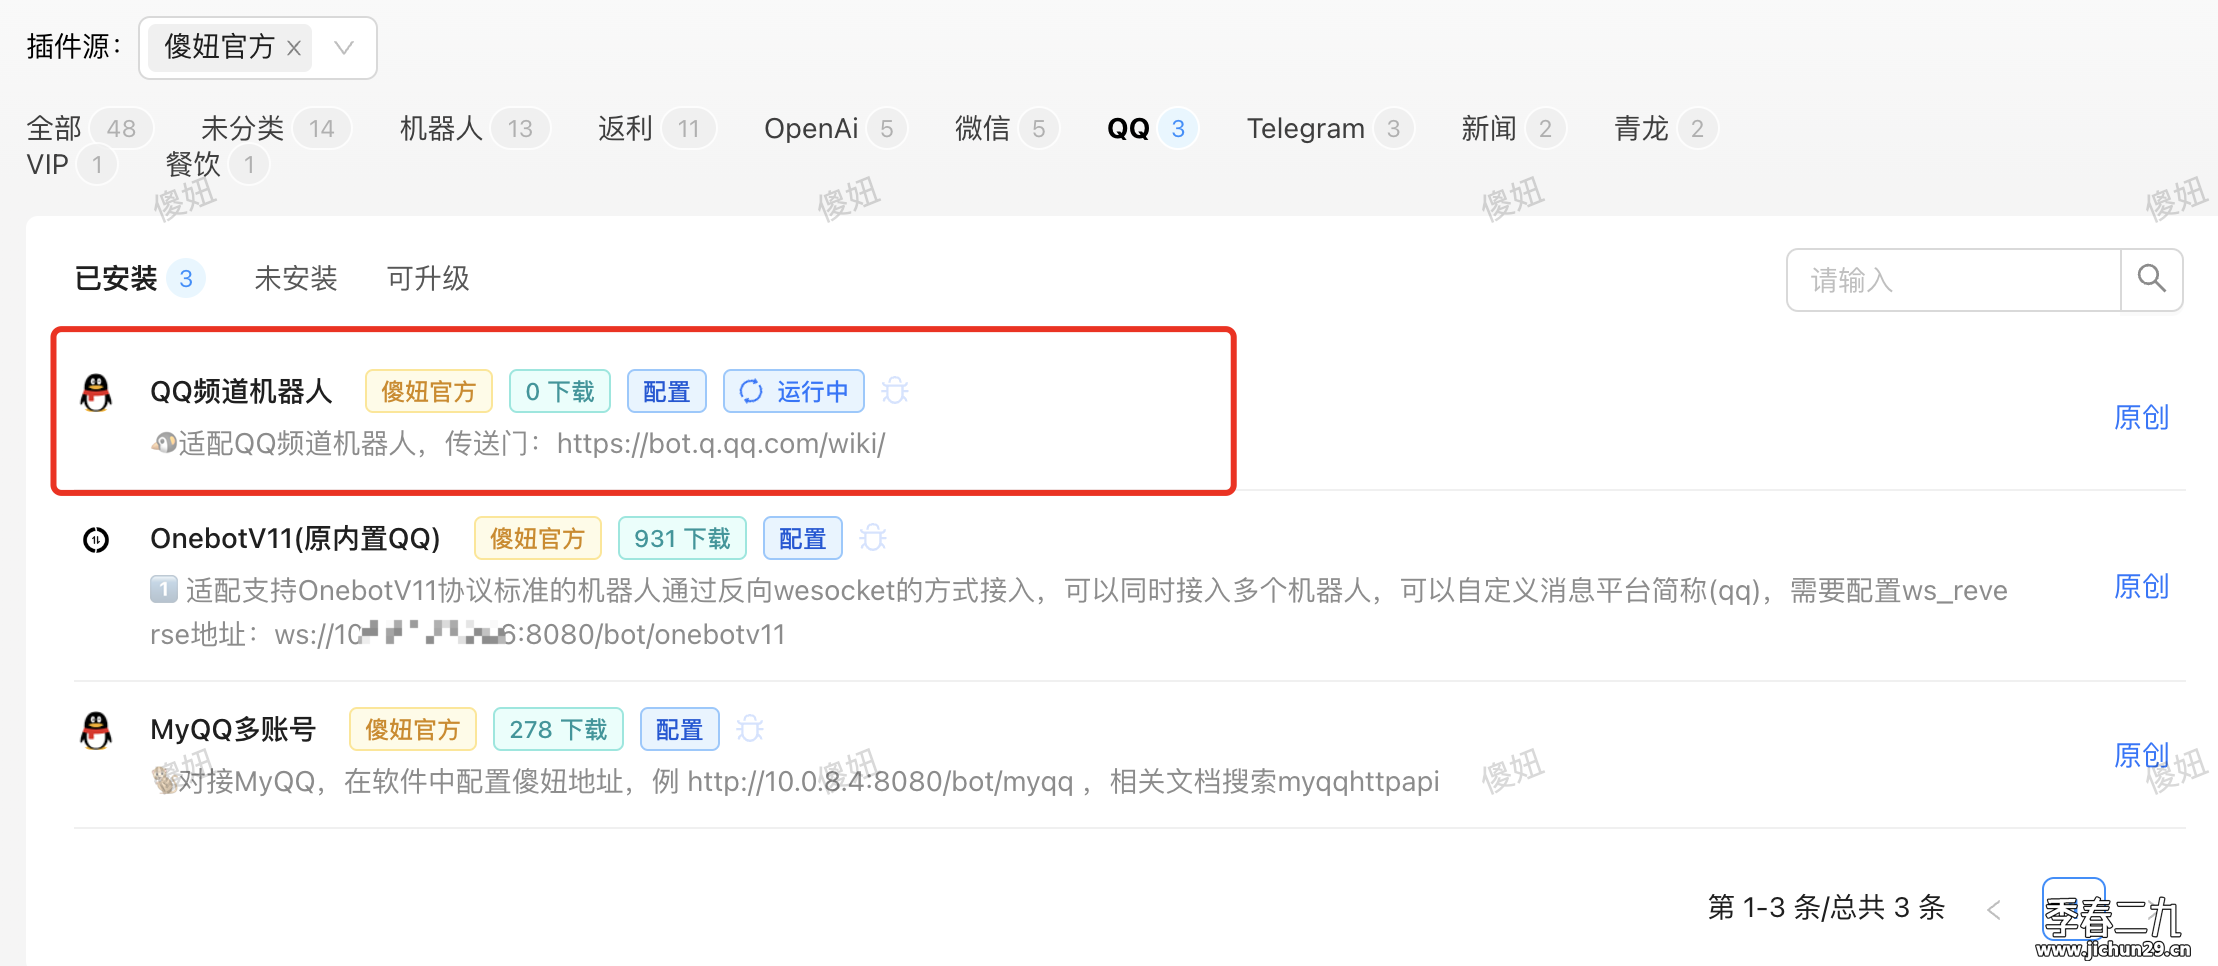The width and height of the screenshot is (2218, 966).
Task: Select the VIP category tab
Action: tap(71, 164)
